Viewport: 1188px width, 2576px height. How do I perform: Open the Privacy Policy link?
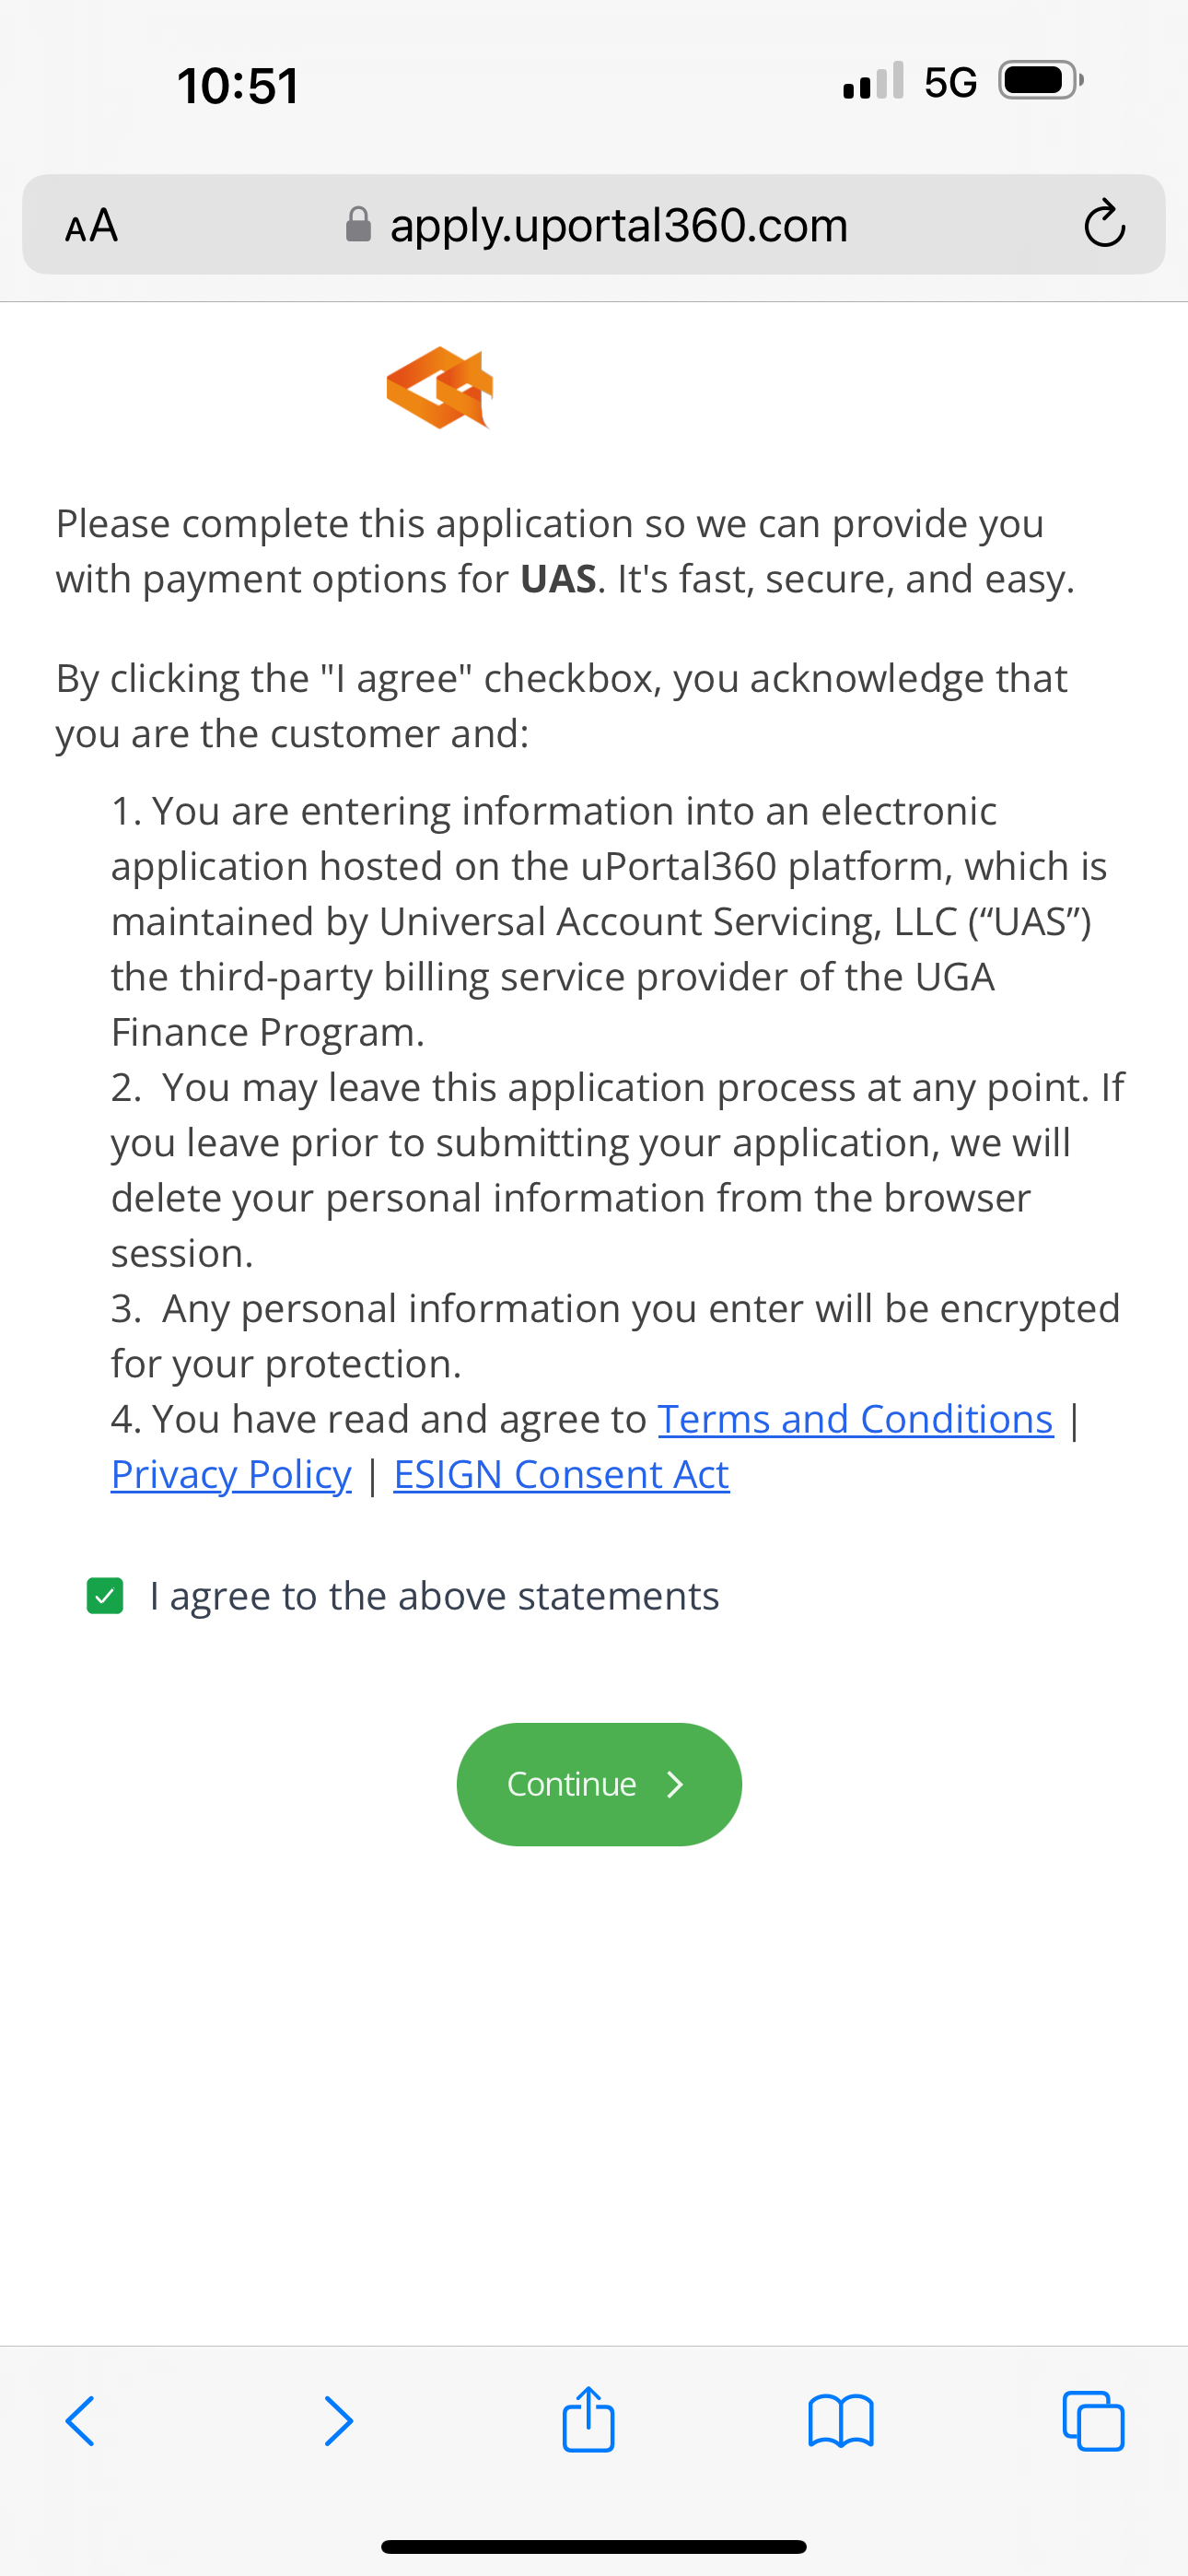[x=231, y=1474]
